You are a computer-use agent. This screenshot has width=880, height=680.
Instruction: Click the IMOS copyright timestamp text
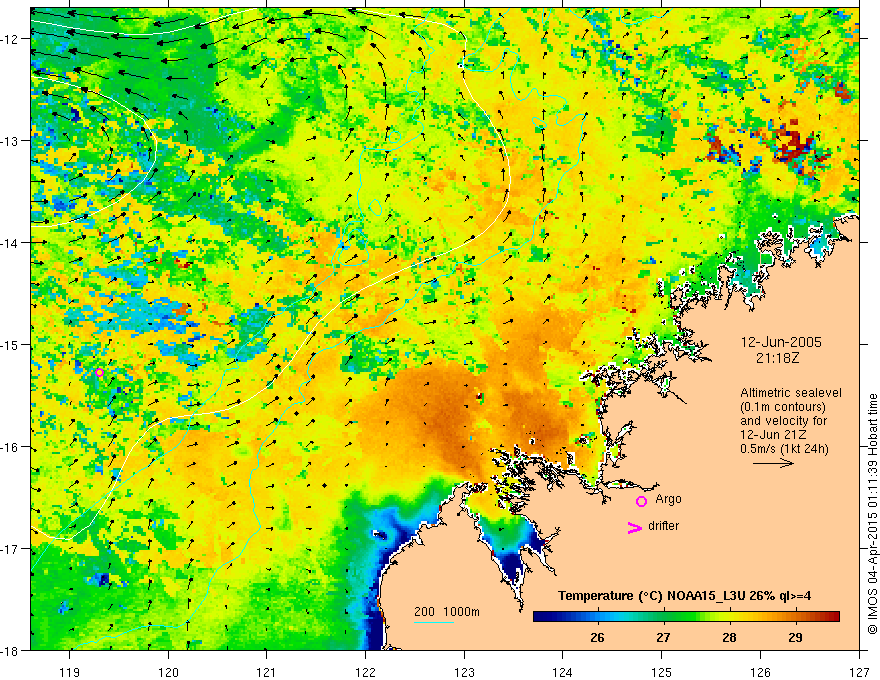pyautogui.click(x=872, y=514)
